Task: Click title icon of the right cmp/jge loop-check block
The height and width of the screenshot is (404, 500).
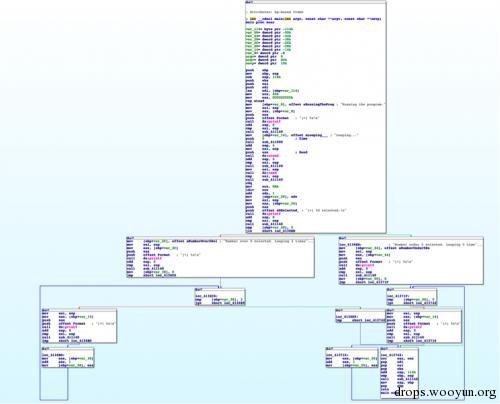Action: [x=390, y=290]
